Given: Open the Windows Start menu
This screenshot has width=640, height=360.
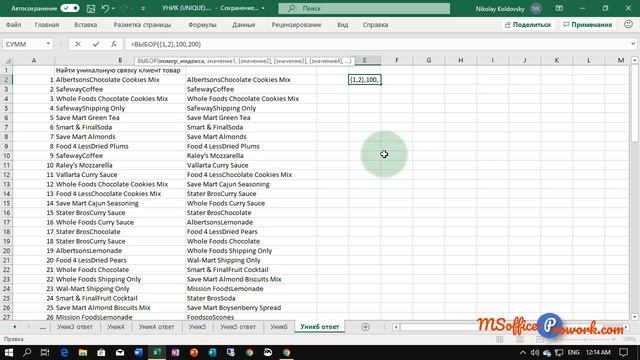Looking at the screenshot, I should pyautogui.click(x=9, y=352).
